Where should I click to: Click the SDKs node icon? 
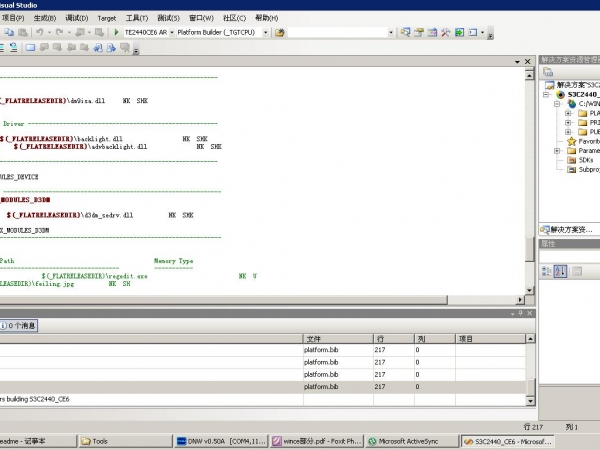pyautogui.click(x=571, y=160)
